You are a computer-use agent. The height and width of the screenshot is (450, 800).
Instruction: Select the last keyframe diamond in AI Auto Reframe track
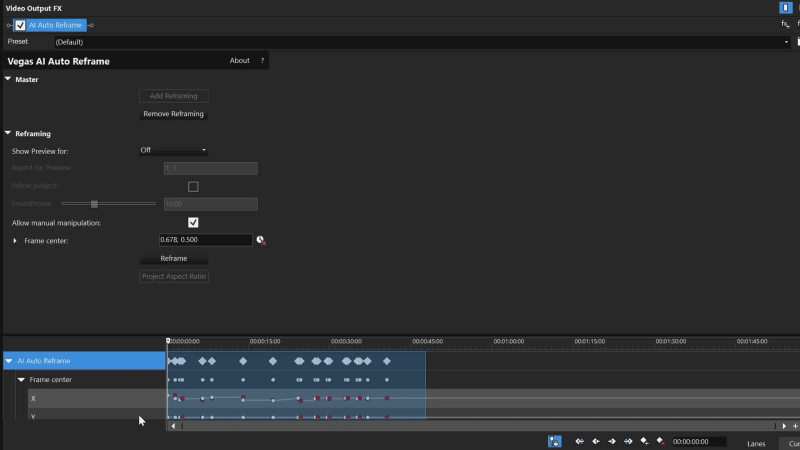(x=387, y=361)
